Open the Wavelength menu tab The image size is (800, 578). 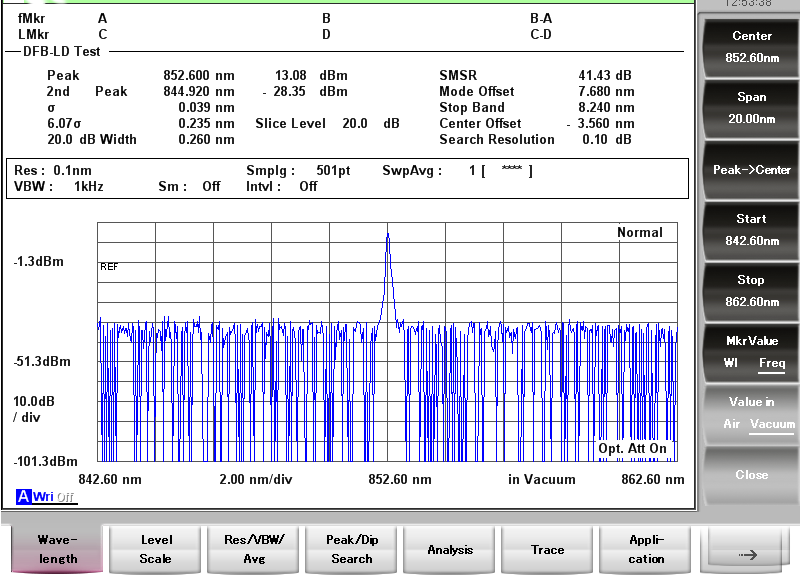click(x=58, y=549)
